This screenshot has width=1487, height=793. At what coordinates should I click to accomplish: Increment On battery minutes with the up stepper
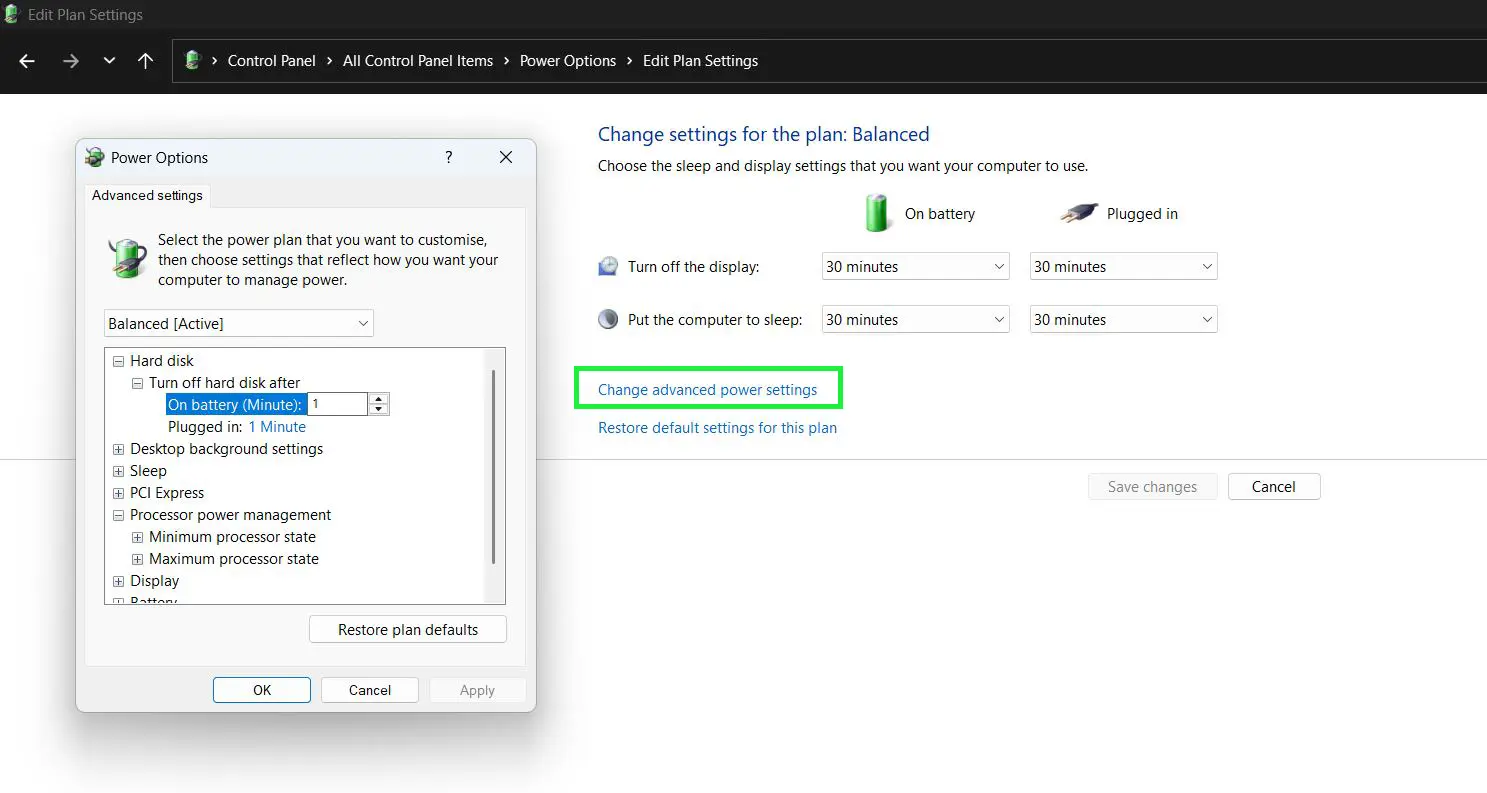point(378,398)
